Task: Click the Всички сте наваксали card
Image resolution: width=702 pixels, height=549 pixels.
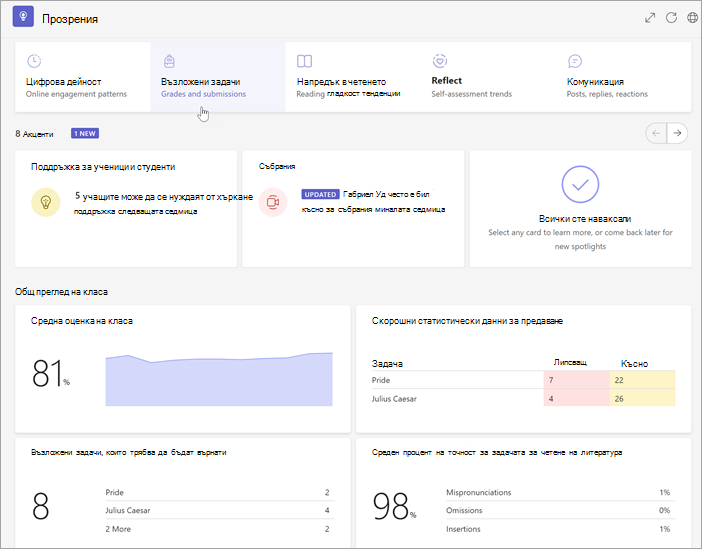Action: pos(580,209)
